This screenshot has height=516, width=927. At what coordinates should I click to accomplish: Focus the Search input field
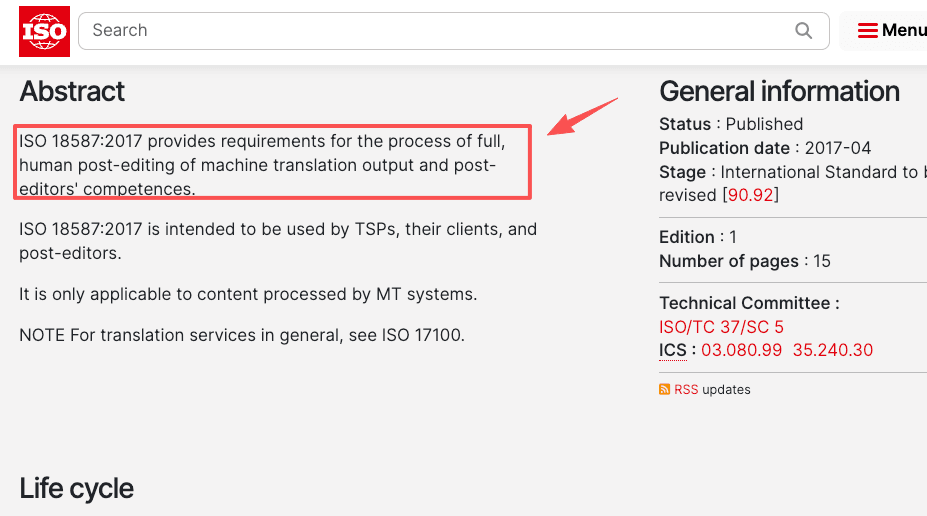[x=453, y=31]
